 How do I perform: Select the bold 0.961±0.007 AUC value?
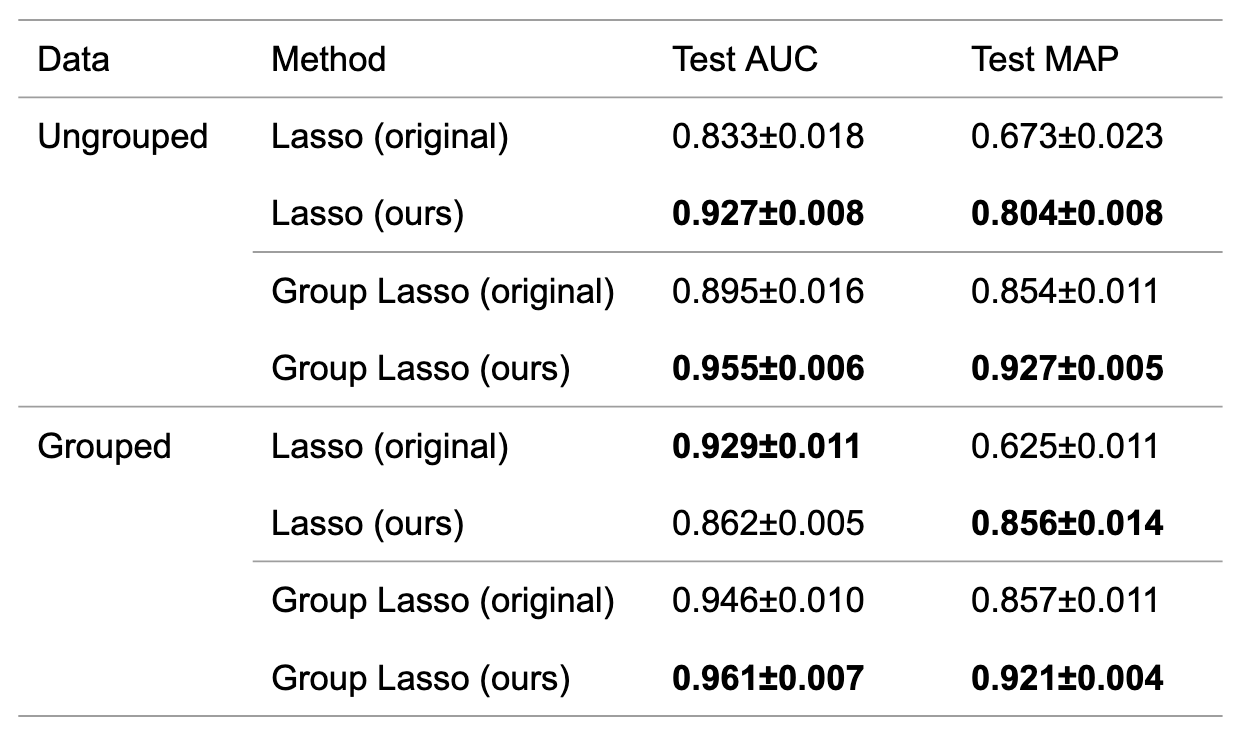[x=768, y=679]
